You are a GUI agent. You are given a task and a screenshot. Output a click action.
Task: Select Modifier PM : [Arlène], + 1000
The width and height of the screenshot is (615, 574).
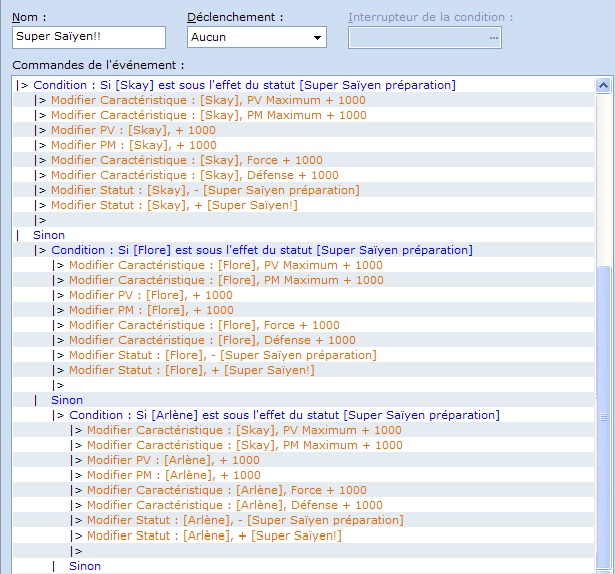point(304,475)
